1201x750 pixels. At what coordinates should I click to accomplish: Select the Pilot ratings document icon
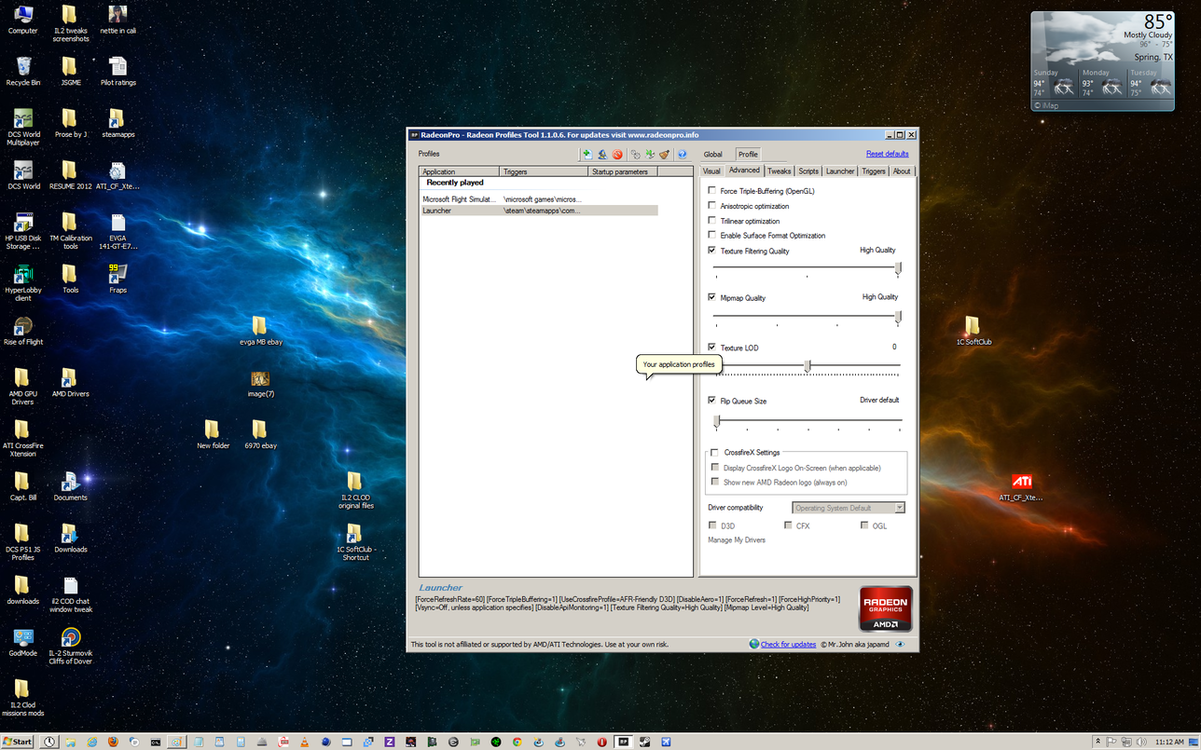pyautogui.click(x=118, y=72)
